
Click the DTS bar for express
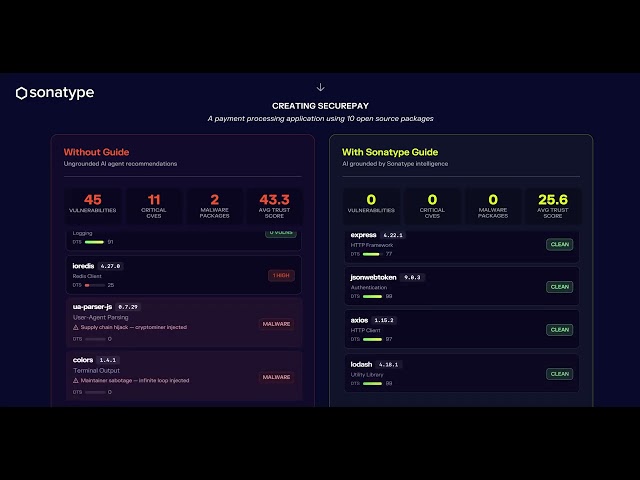point(372,254)
